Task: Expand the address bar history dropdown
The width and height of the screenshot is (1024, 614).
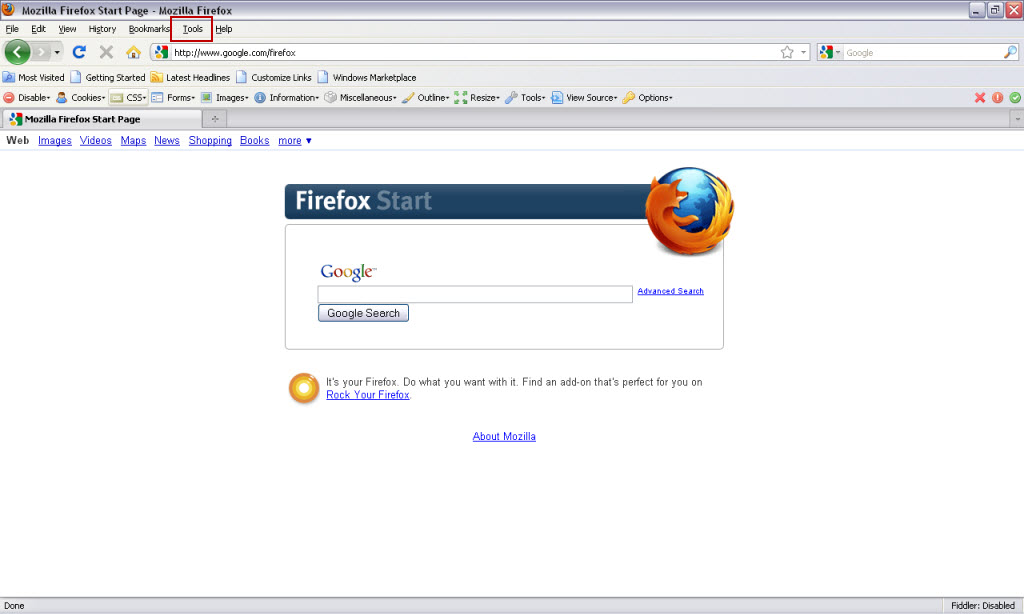Action: point(803,52)
